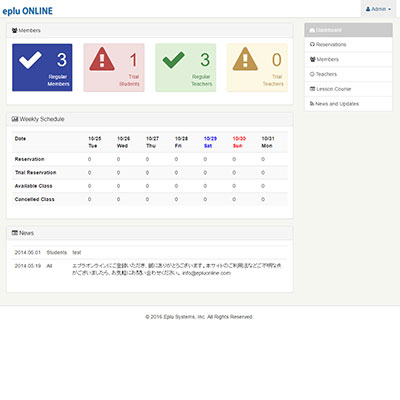This screenshot has width=400, height=400.
Task: Click the white checkmark icon on Regular Members
Action: pyautogui.click(x=30, y=60)
